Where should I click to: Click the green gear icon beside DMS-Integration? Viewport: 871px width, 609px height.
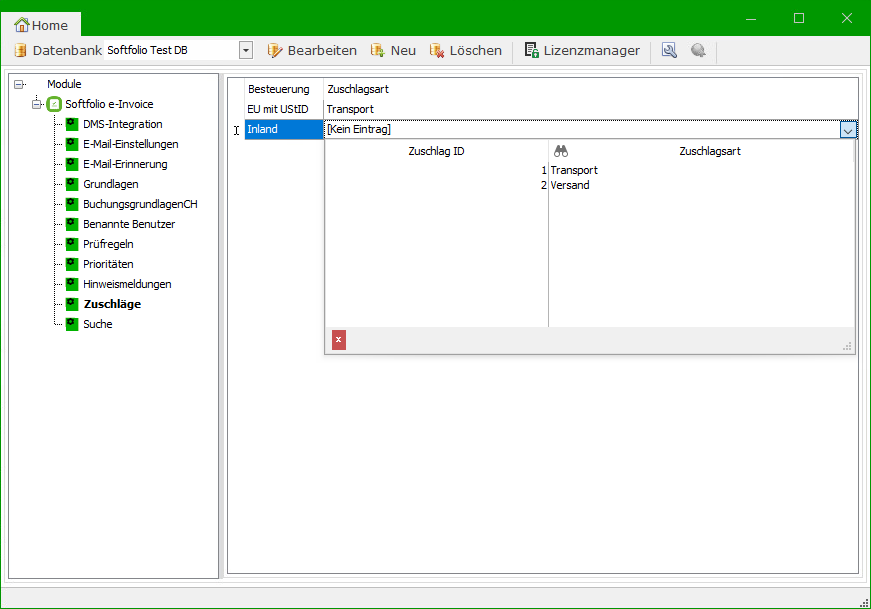point(72,124)
